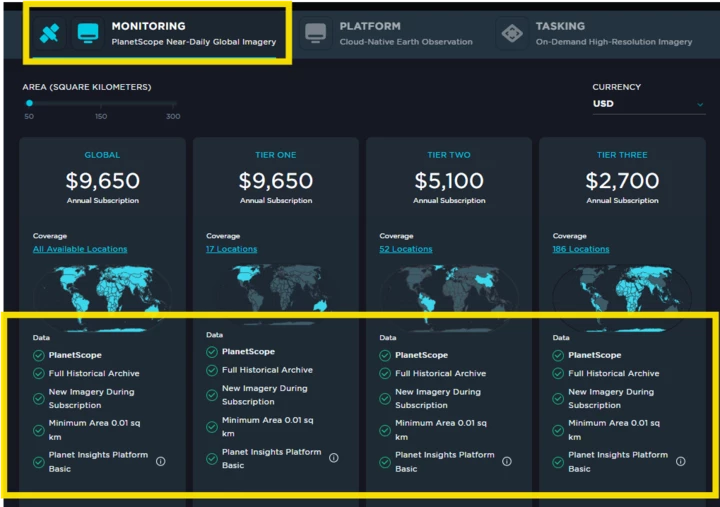Click Tier Two Planet Insights Platform check icon

[x=385, y=462]
